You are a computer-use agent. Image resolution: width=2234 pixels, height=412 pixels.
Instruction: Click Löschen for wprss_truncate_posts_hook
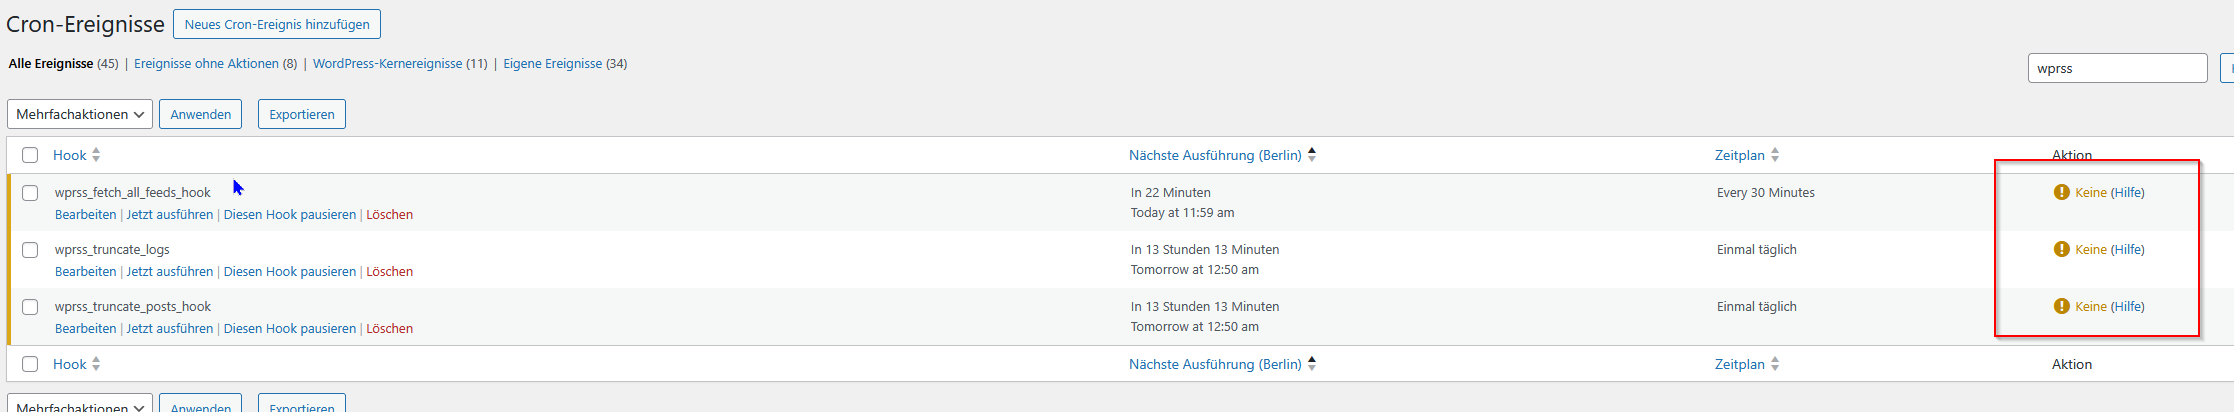(x=389, y=329)
